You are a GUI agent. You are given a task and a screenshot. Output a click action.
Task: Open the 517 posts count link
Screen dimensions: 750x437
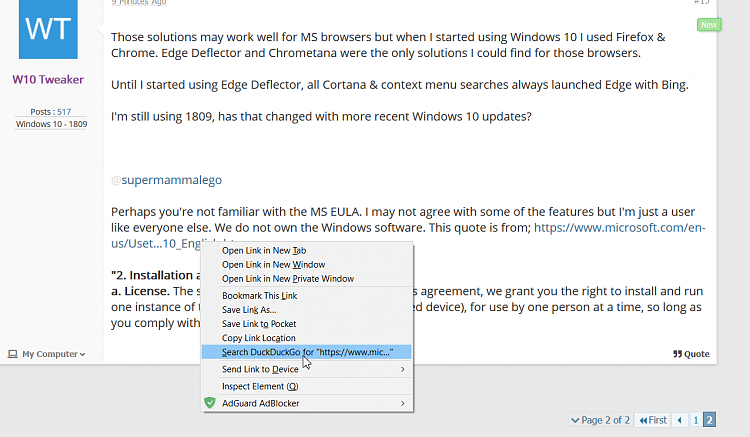pos(64,111)
